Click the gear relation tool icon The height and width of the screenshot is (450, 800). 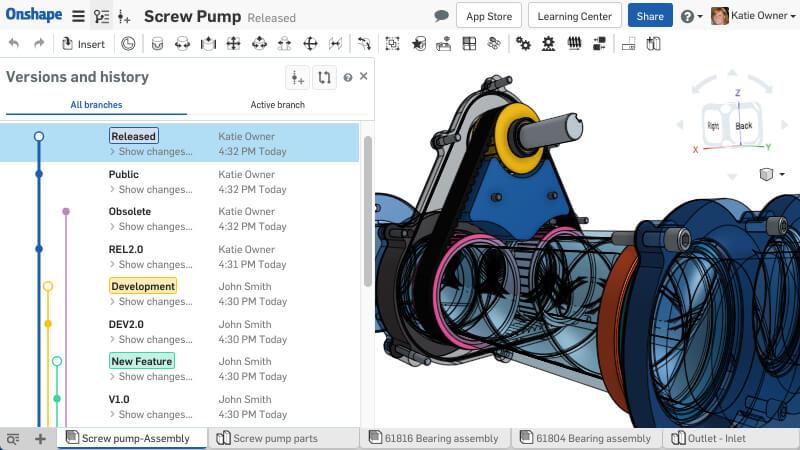pos(523,44)
